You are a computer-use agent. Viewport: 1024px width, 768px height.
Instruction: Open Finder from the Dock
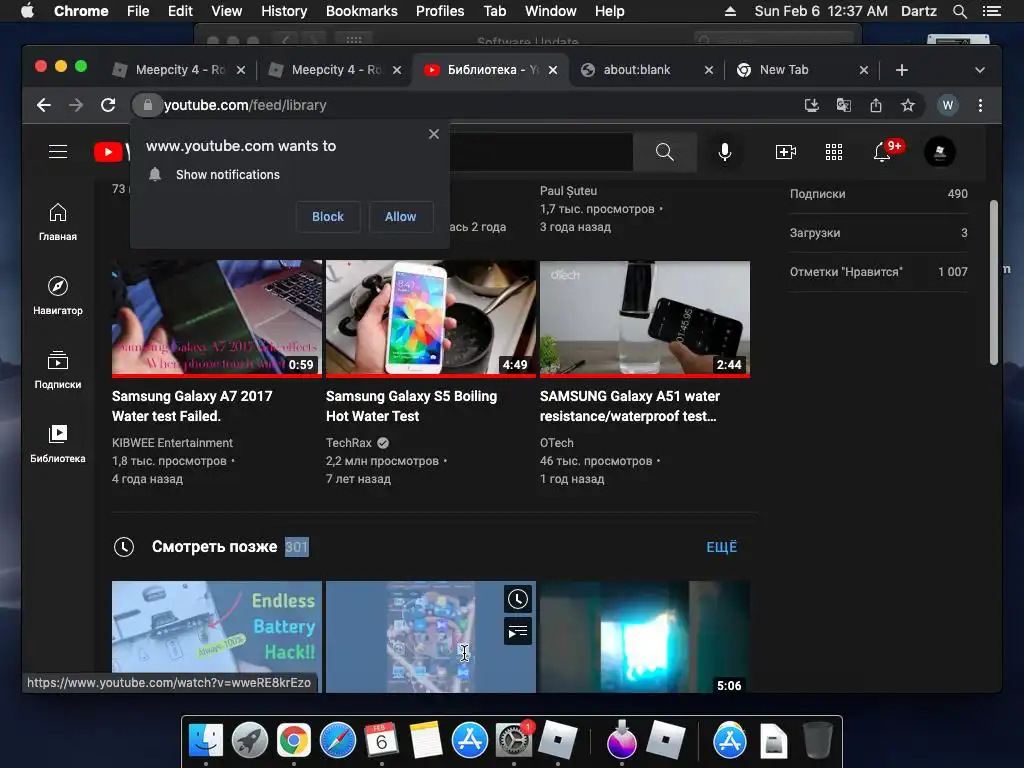pos(206,741)
